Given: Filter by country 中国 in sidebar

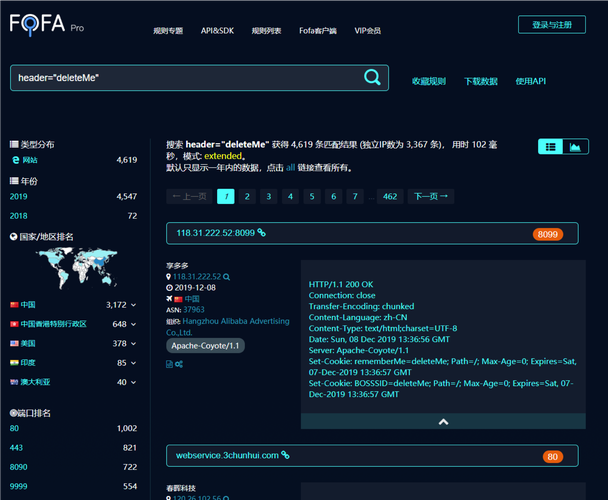Looking at the screenshot, I should [x=28, y=305].
